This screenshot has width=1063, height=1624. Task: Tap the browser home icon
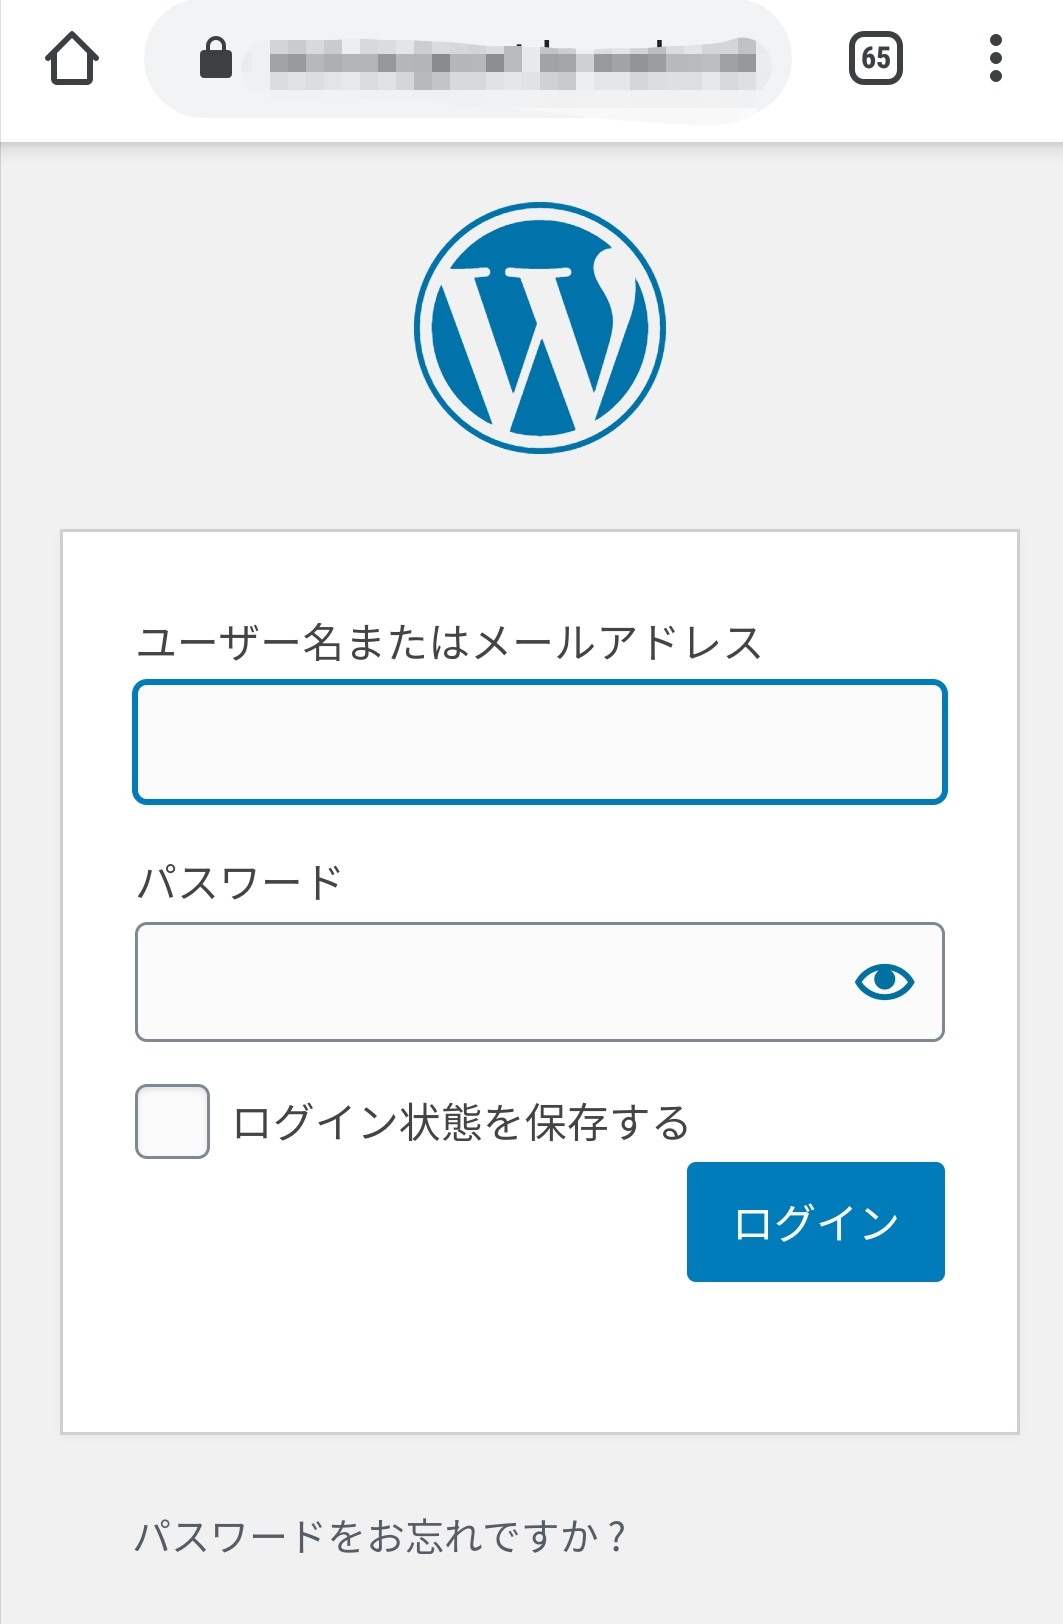click(72, 59)
